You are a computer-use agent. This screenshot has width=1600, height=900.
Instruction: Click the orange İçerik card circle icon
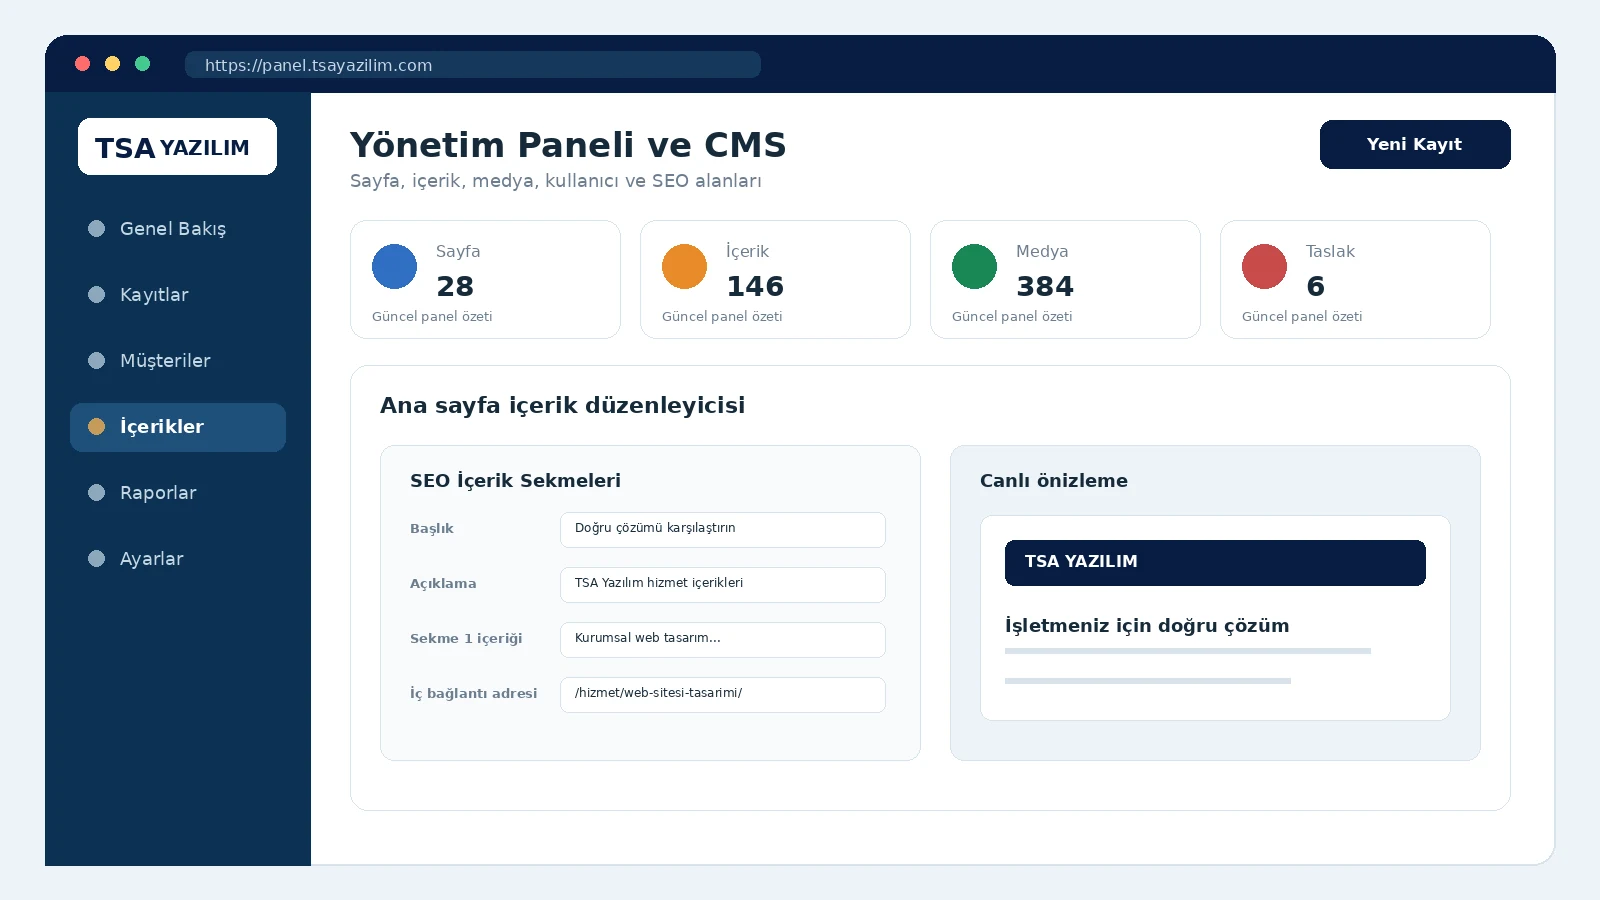click(x=684, y=266)
